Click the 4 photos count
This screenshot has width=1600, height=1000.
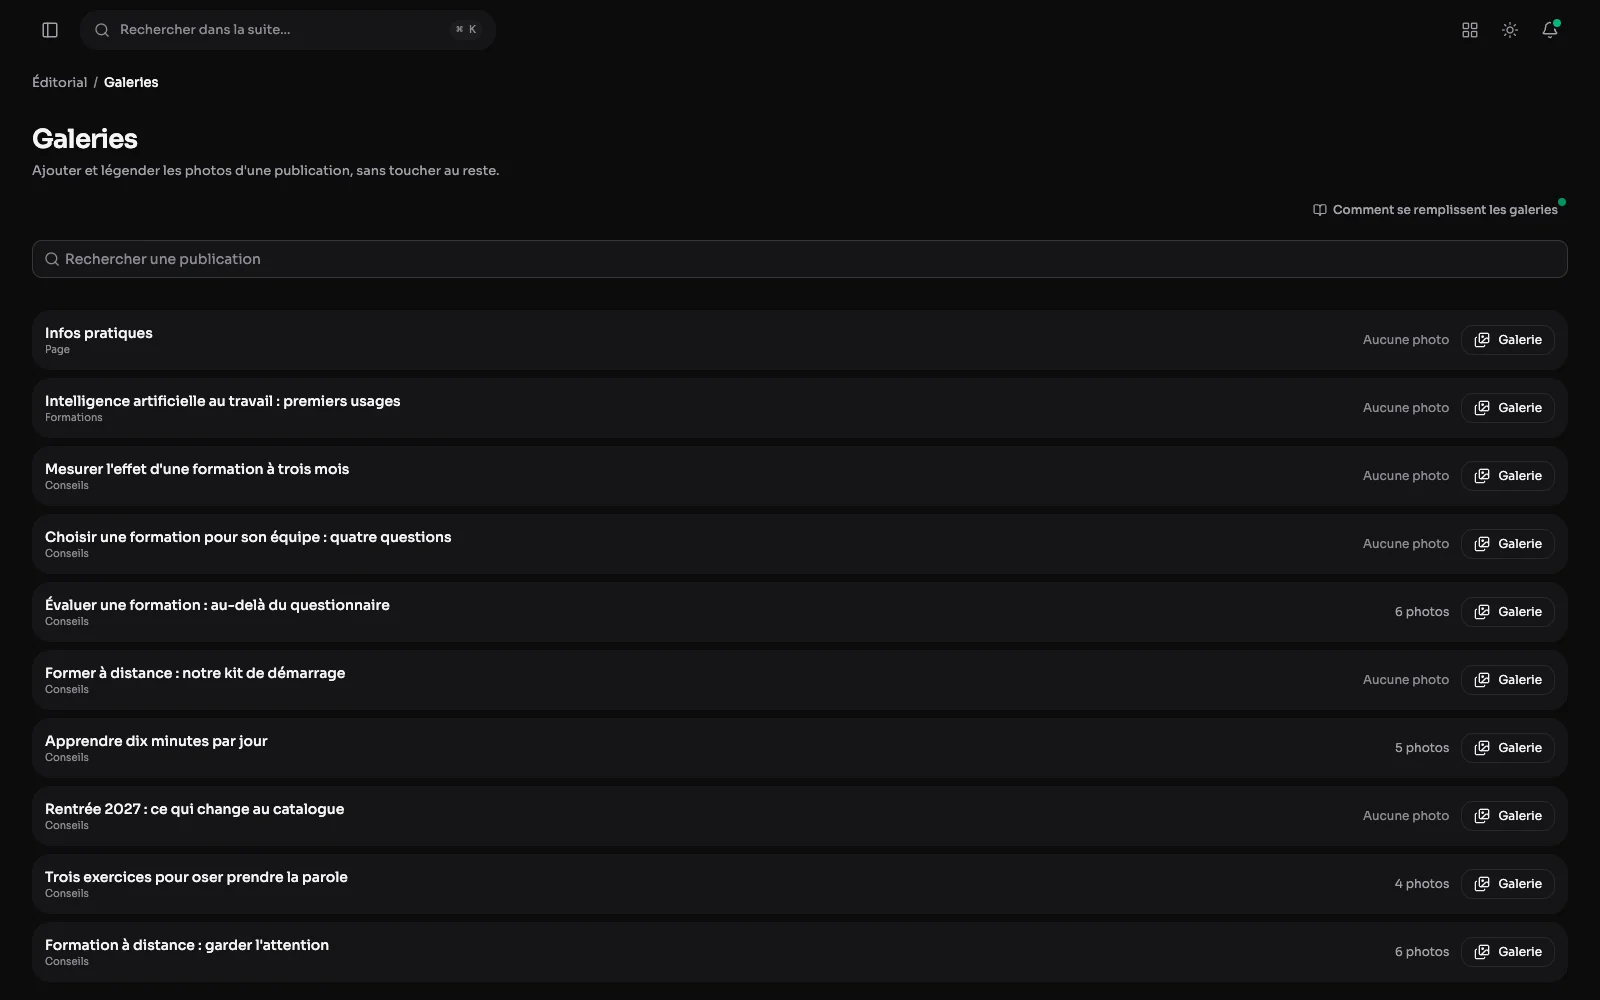point(1422,884)
